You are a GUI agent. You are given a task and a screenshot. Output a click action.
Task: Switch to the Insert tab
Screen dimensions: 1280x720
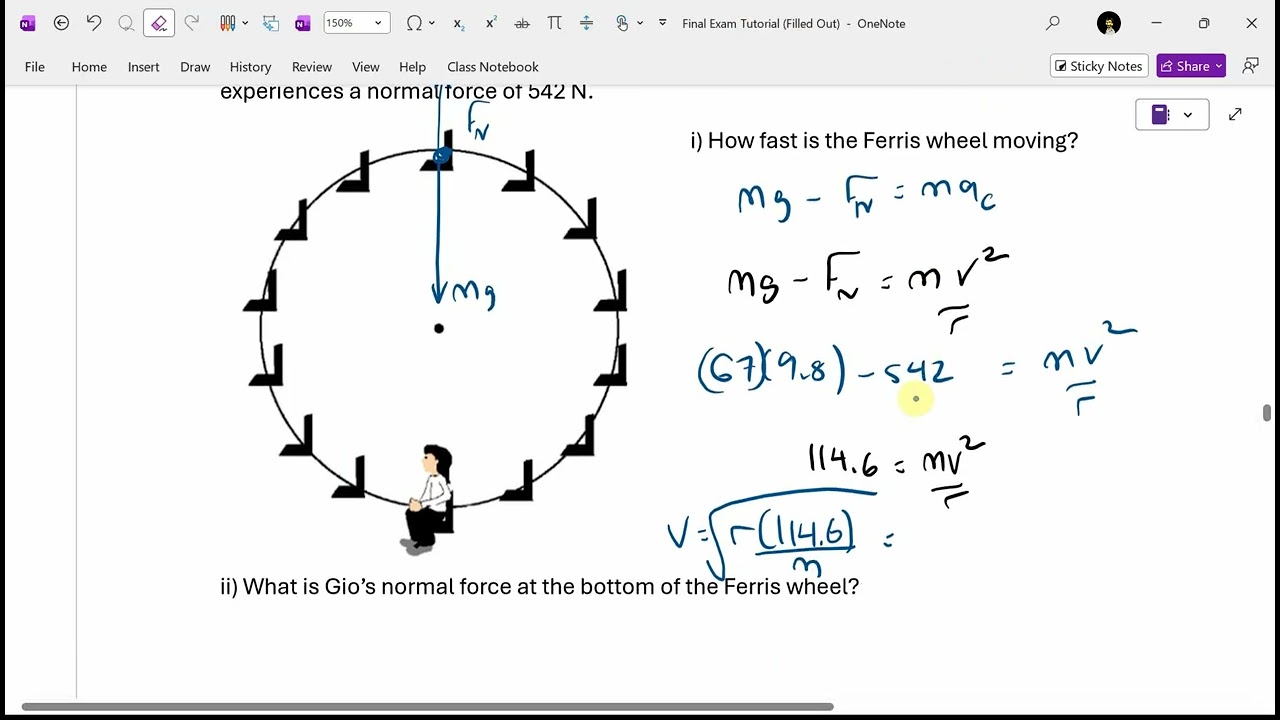(143, 67)
